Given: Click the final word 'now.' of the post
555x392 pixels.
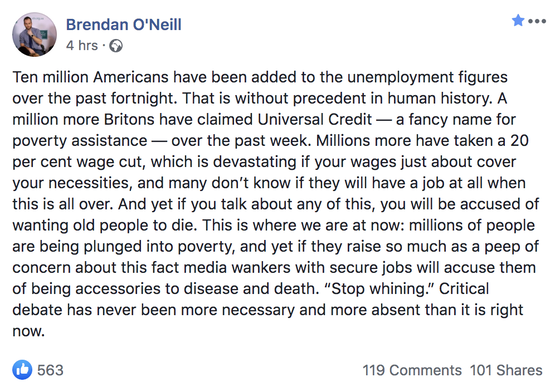Looking at the screenshot, I should (29, 331).
